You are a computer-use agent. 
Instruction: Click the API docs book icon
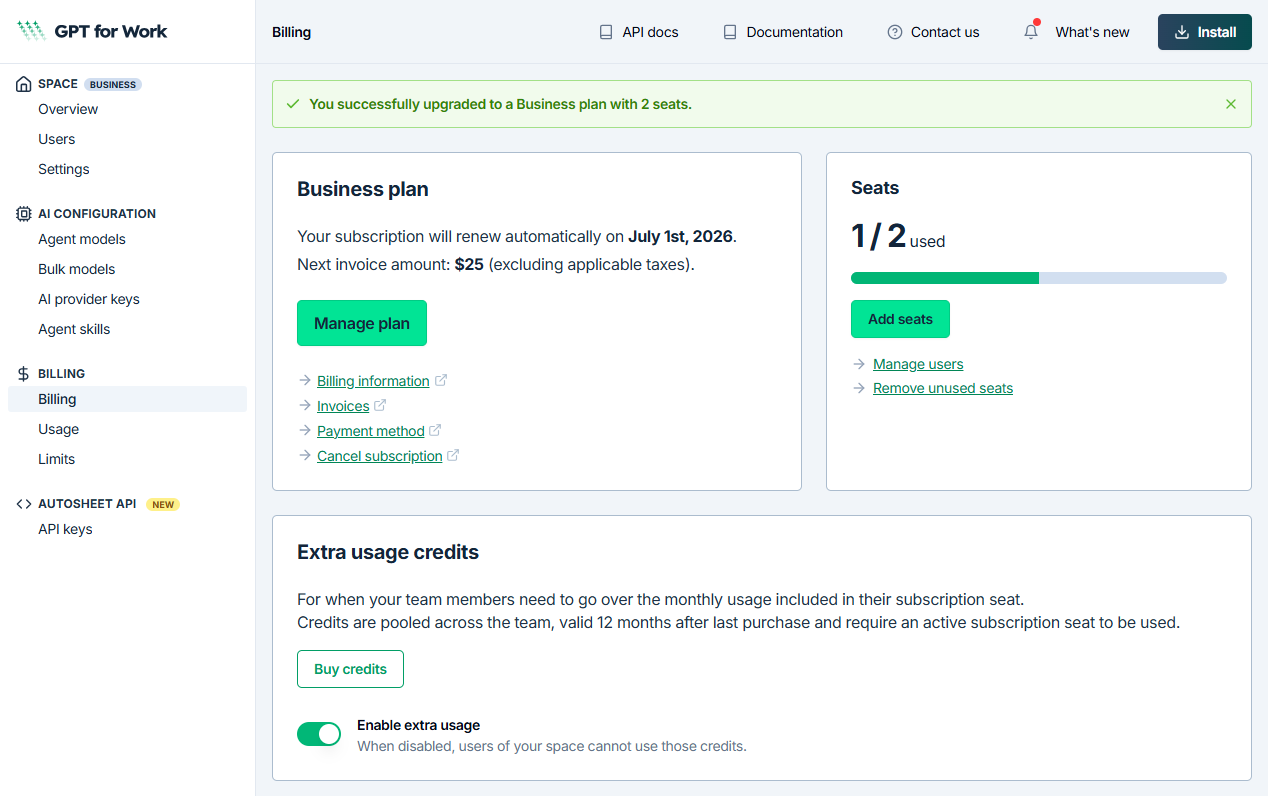pyautogui.click(x=606, y=32)
